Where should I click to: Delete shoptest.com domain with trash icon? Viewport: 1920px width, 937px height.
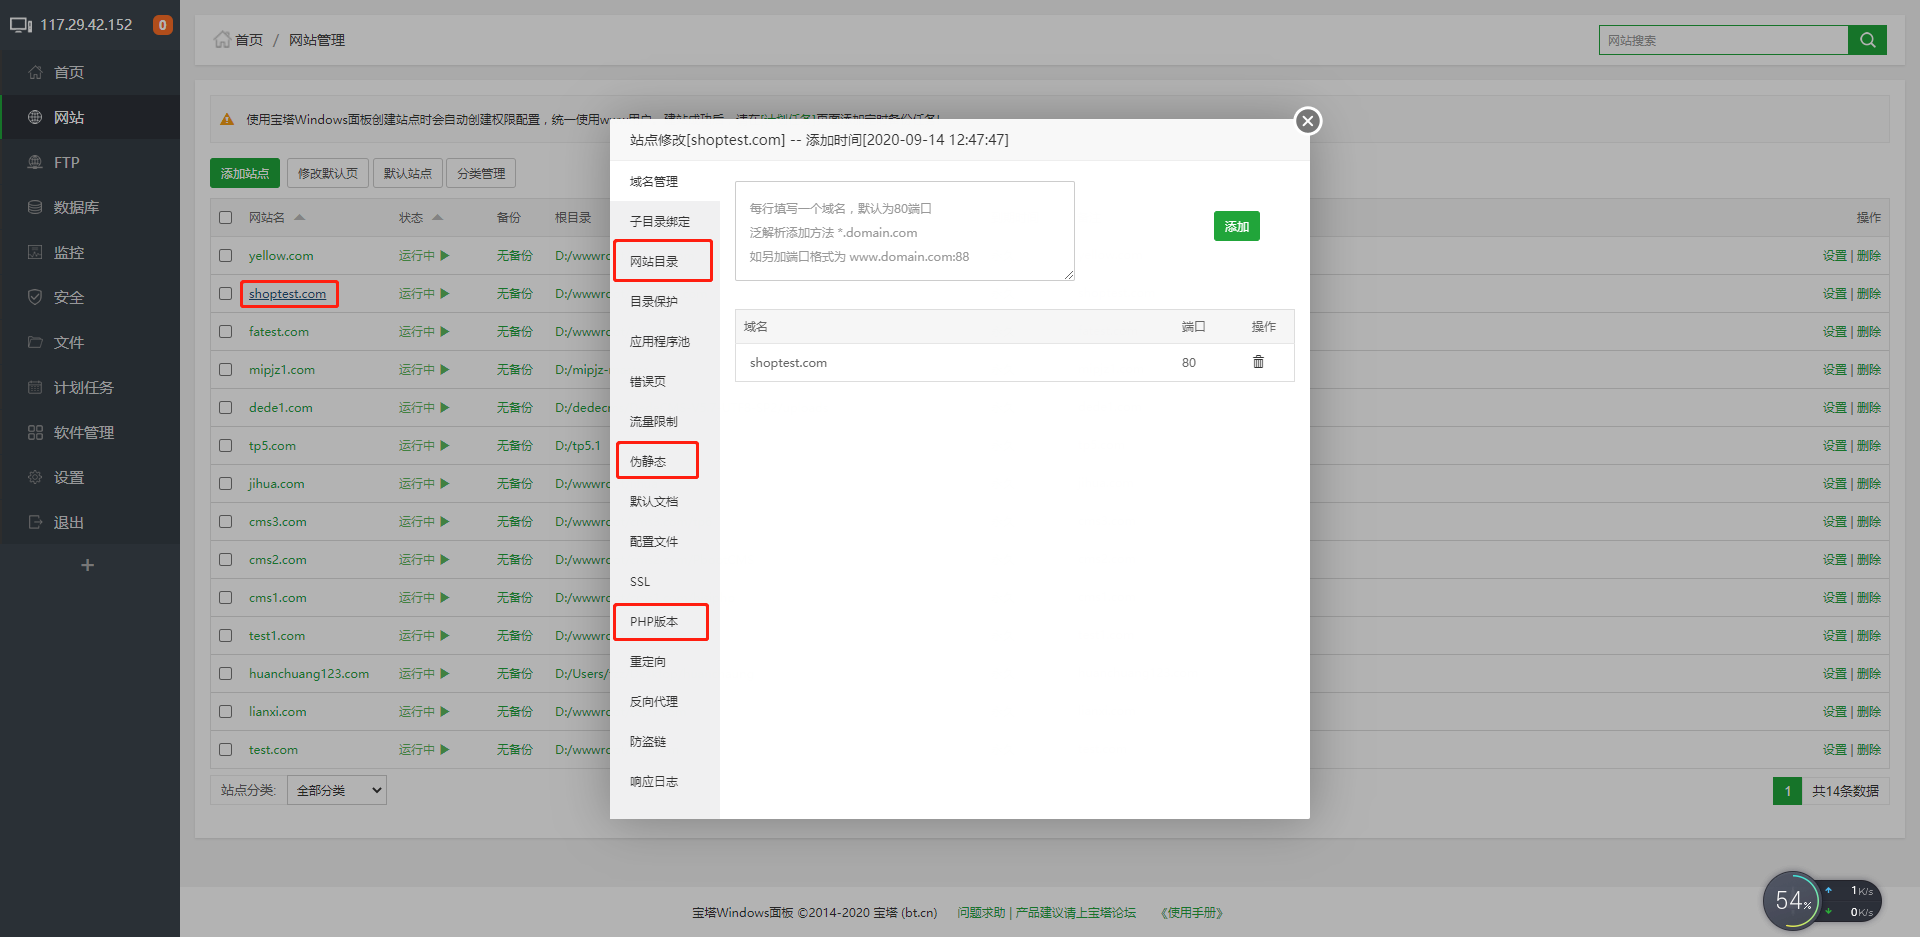coord(1258,362)
